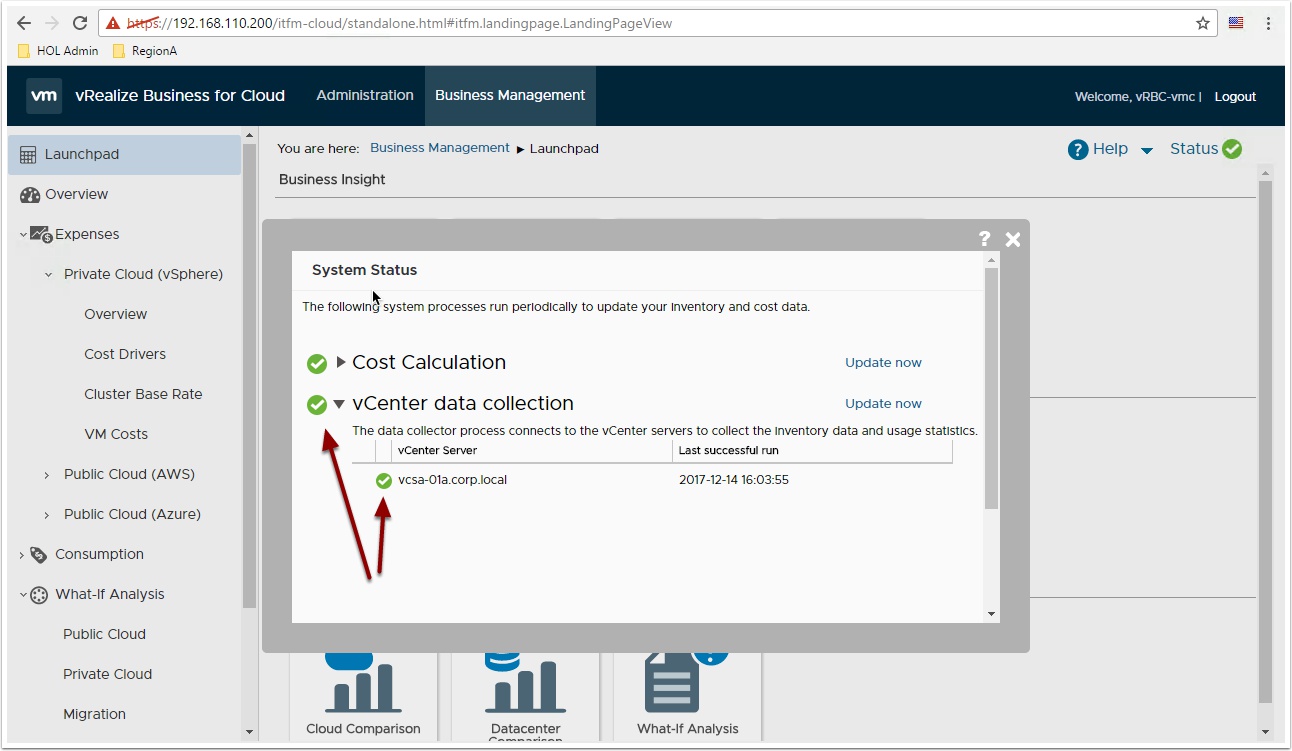Open Public Cloud under What-If Analysis
Image resolution: width=1292 pixels, height=751 pixels.
click(104, 635)
